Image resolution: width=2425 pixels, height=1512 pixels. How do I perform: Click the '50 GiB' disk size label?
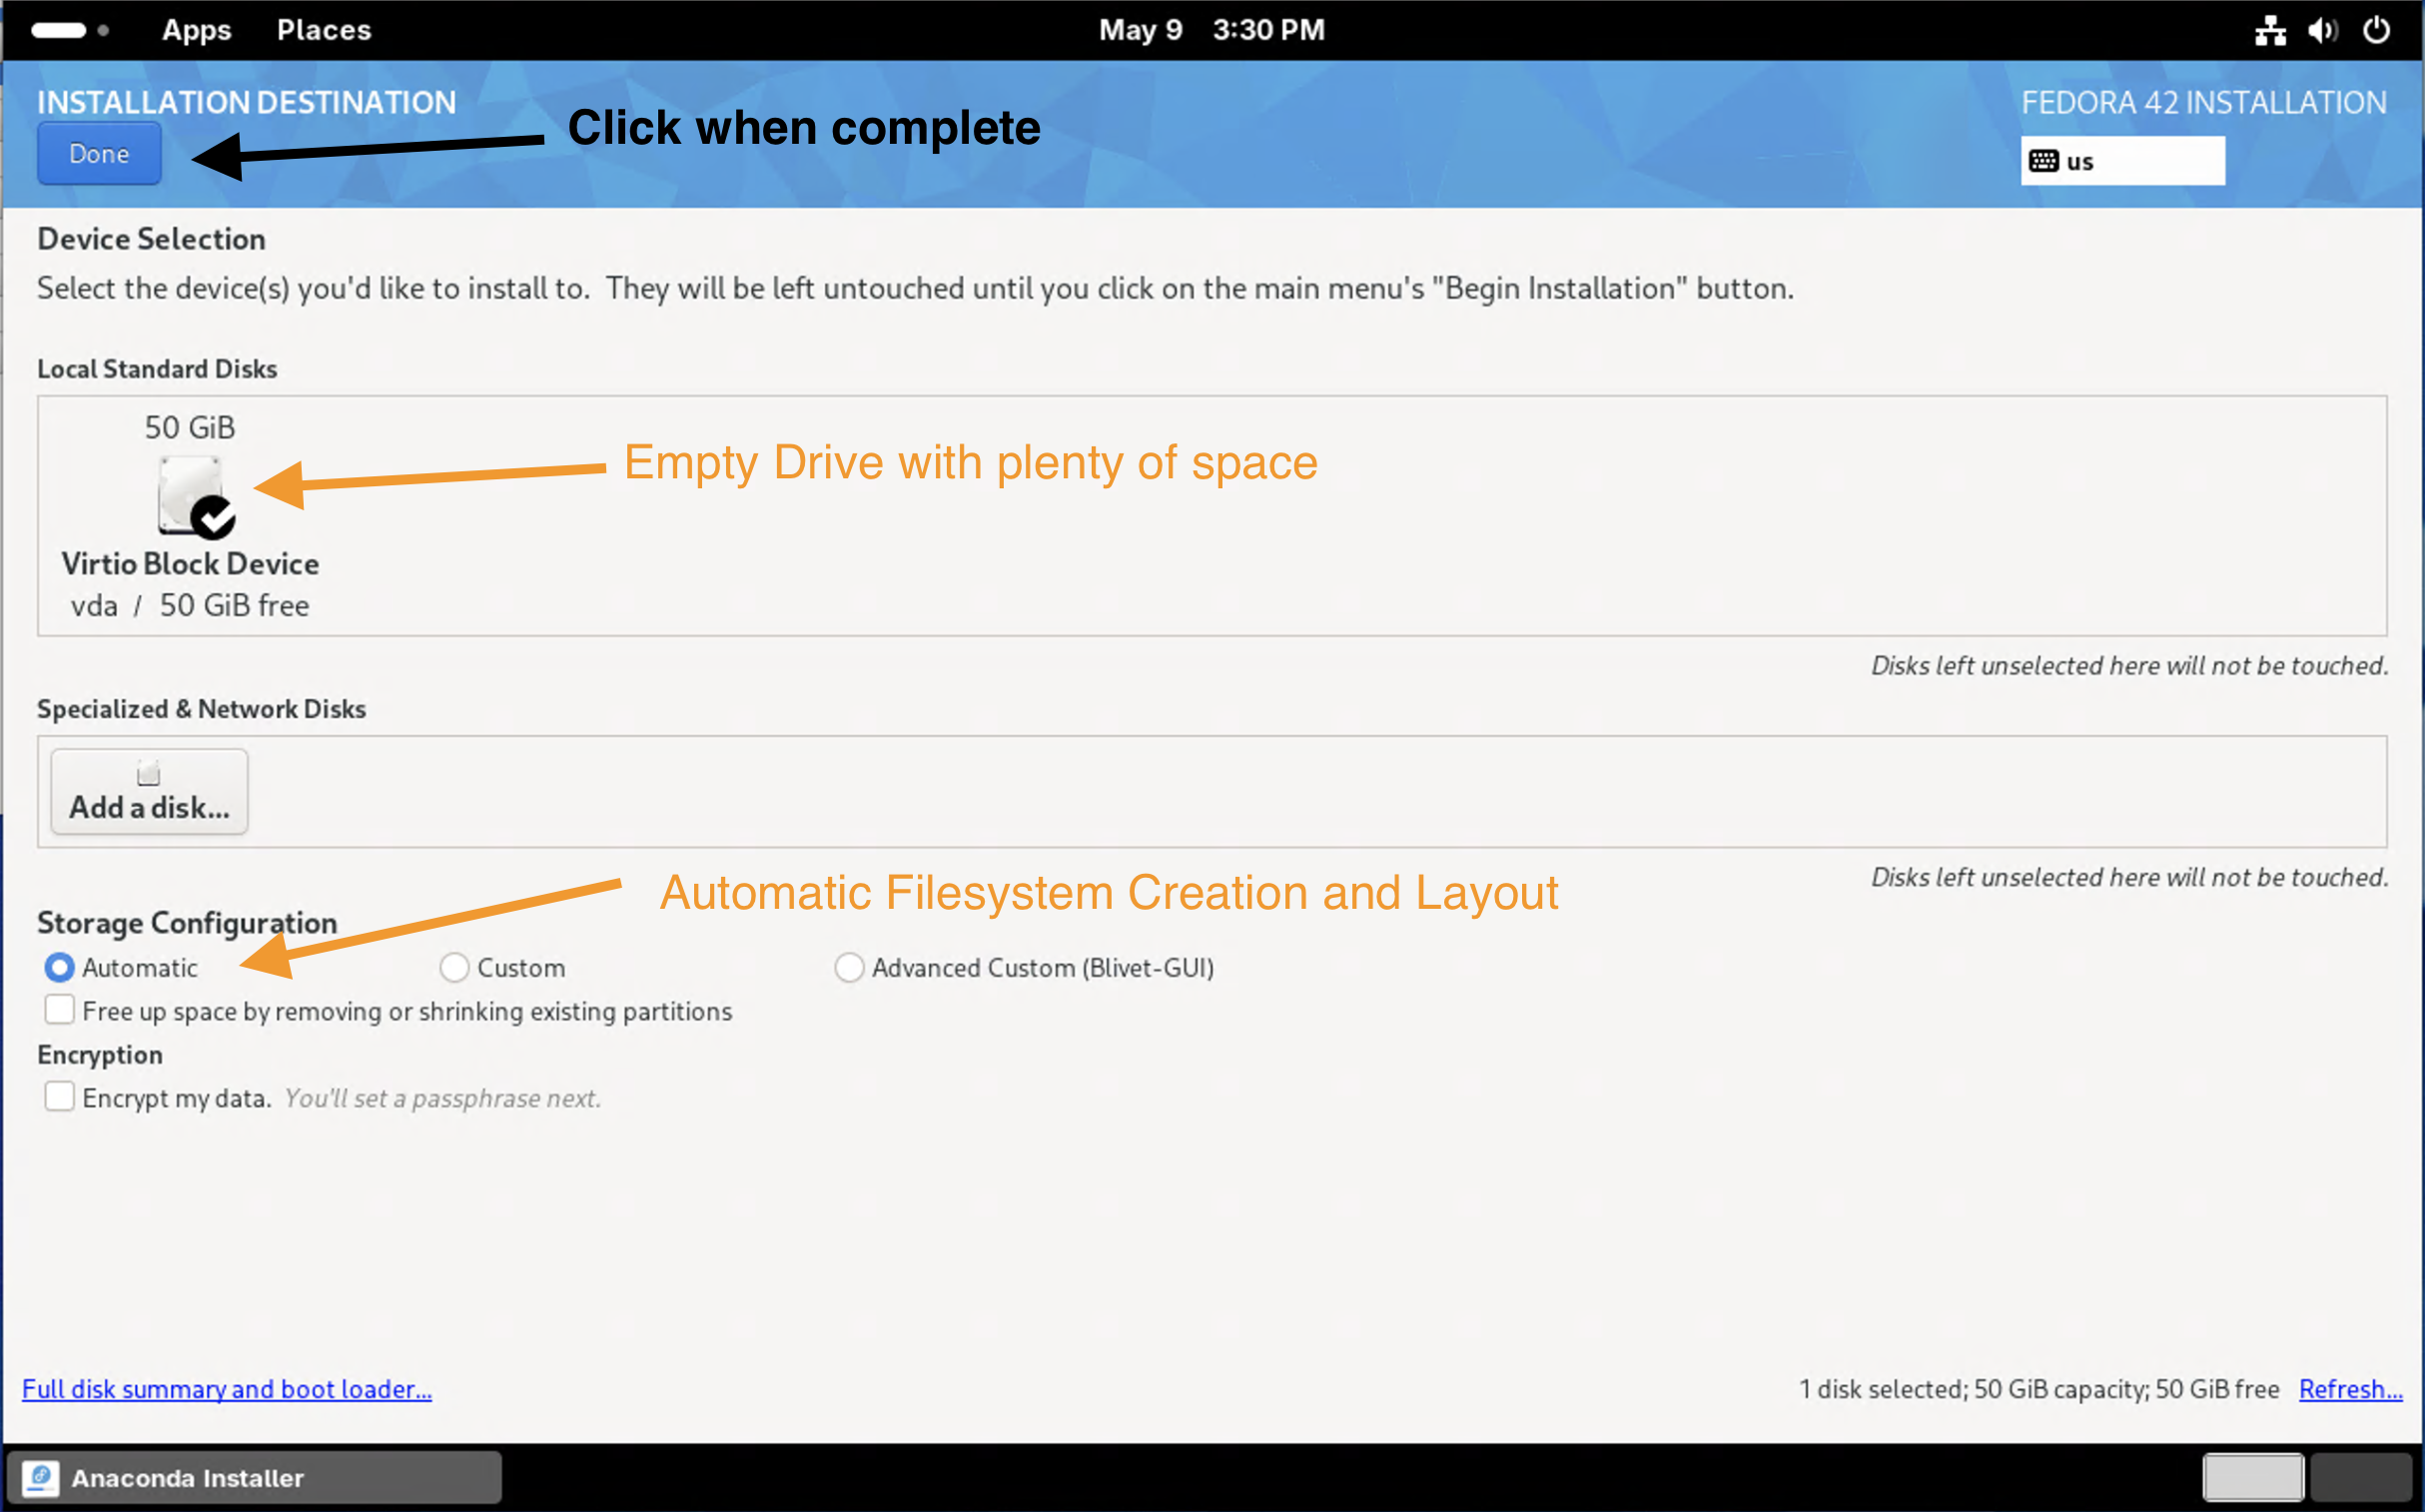click(x=190, y=428)
